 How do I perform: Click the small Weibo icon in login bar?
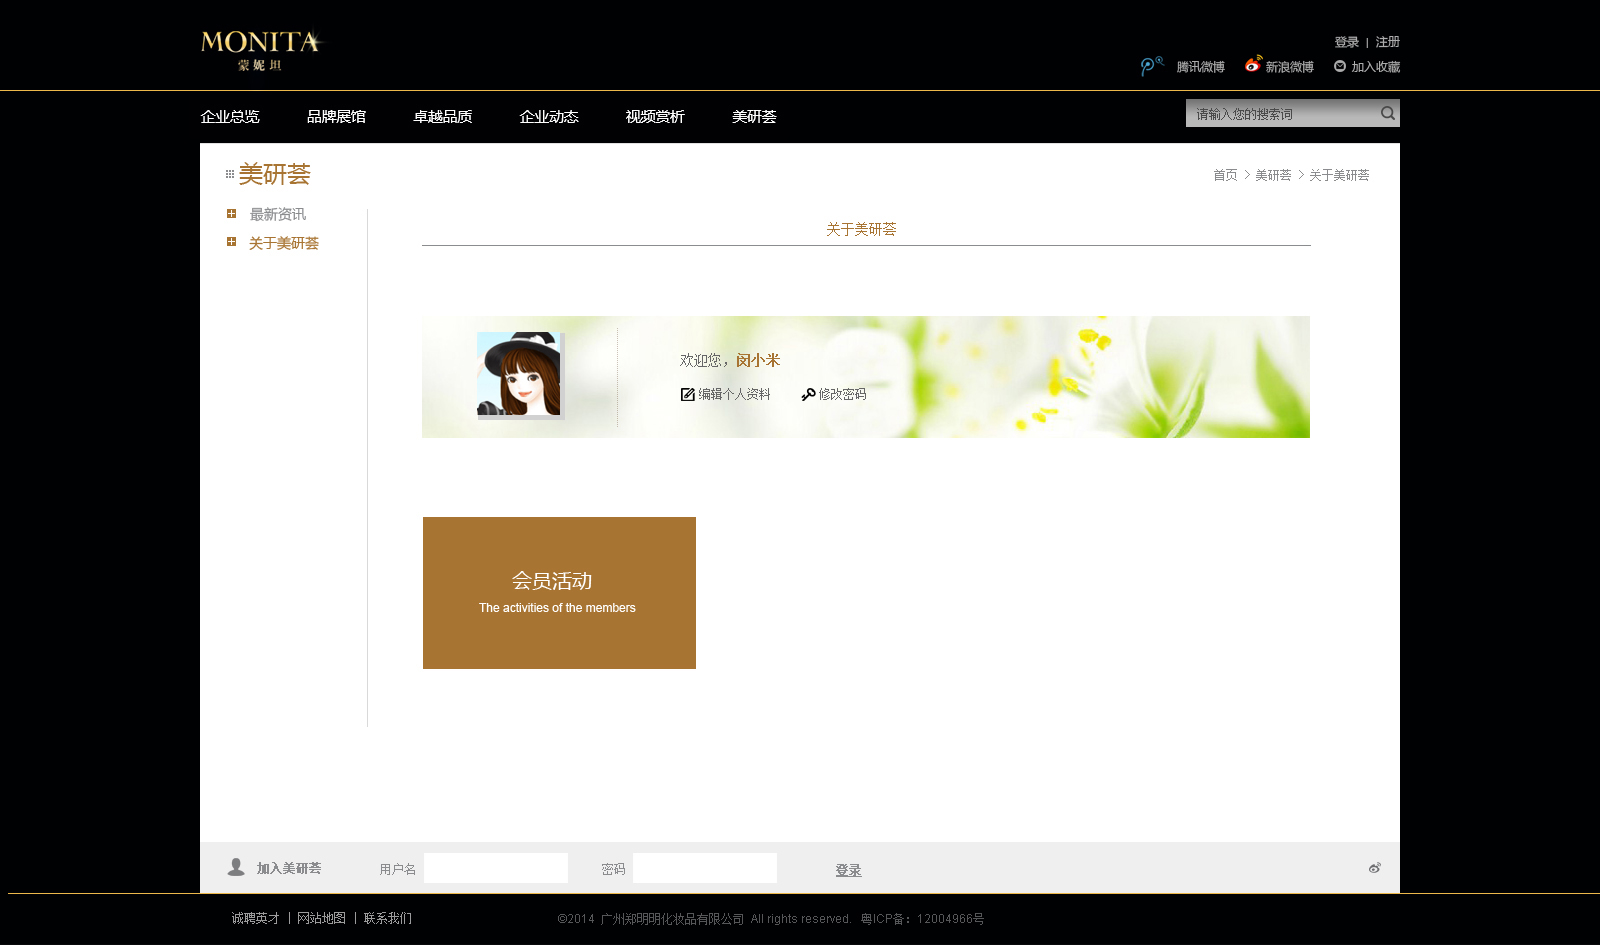(x=1375, y=868)
